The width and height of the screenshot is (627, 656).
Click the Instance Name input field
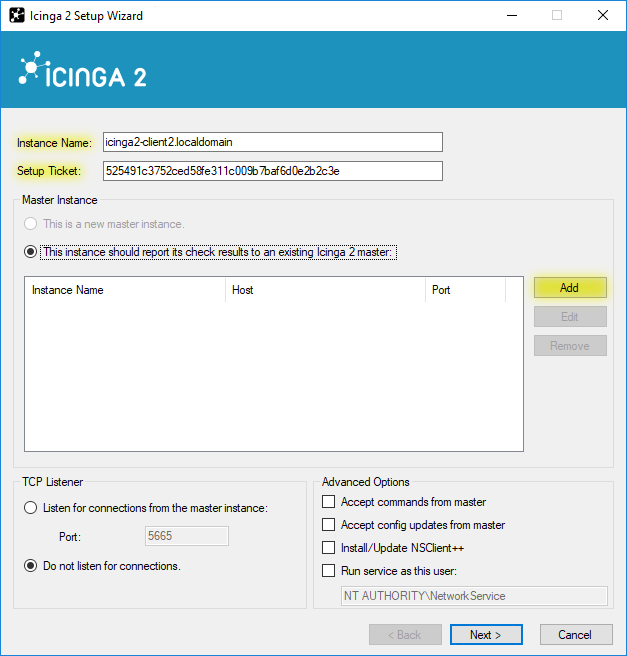tap(273, 142)
